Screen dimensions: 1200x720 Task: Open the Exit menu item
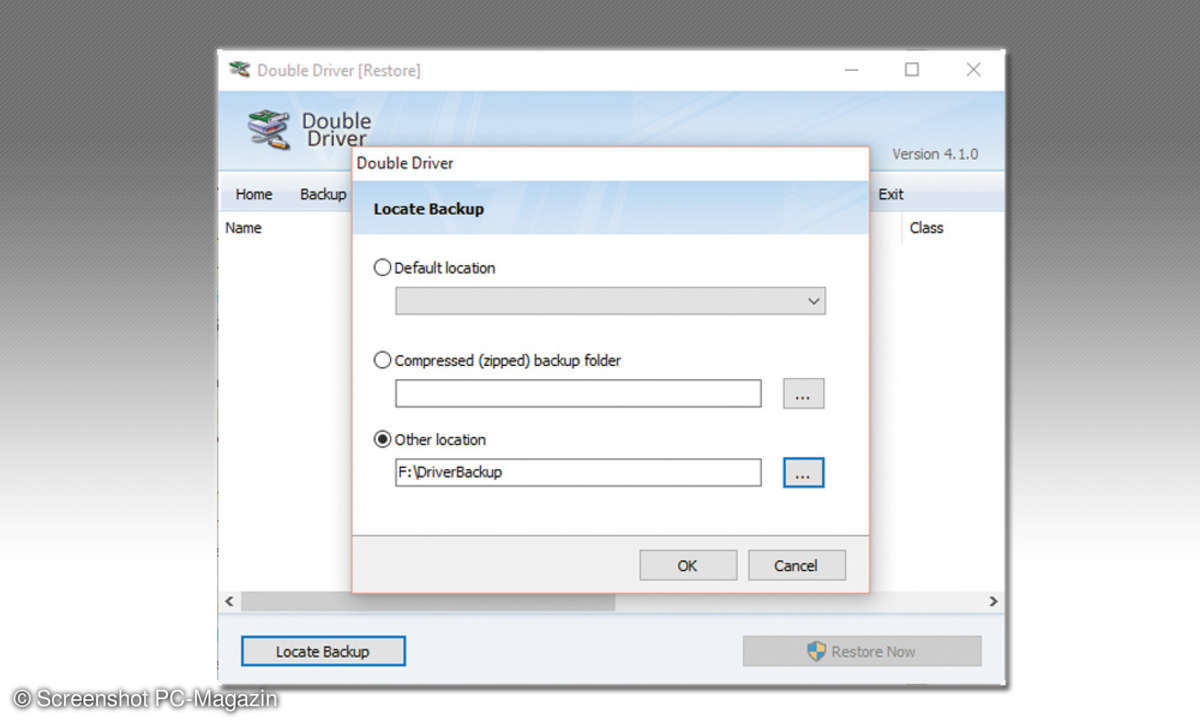coord(891,194)
